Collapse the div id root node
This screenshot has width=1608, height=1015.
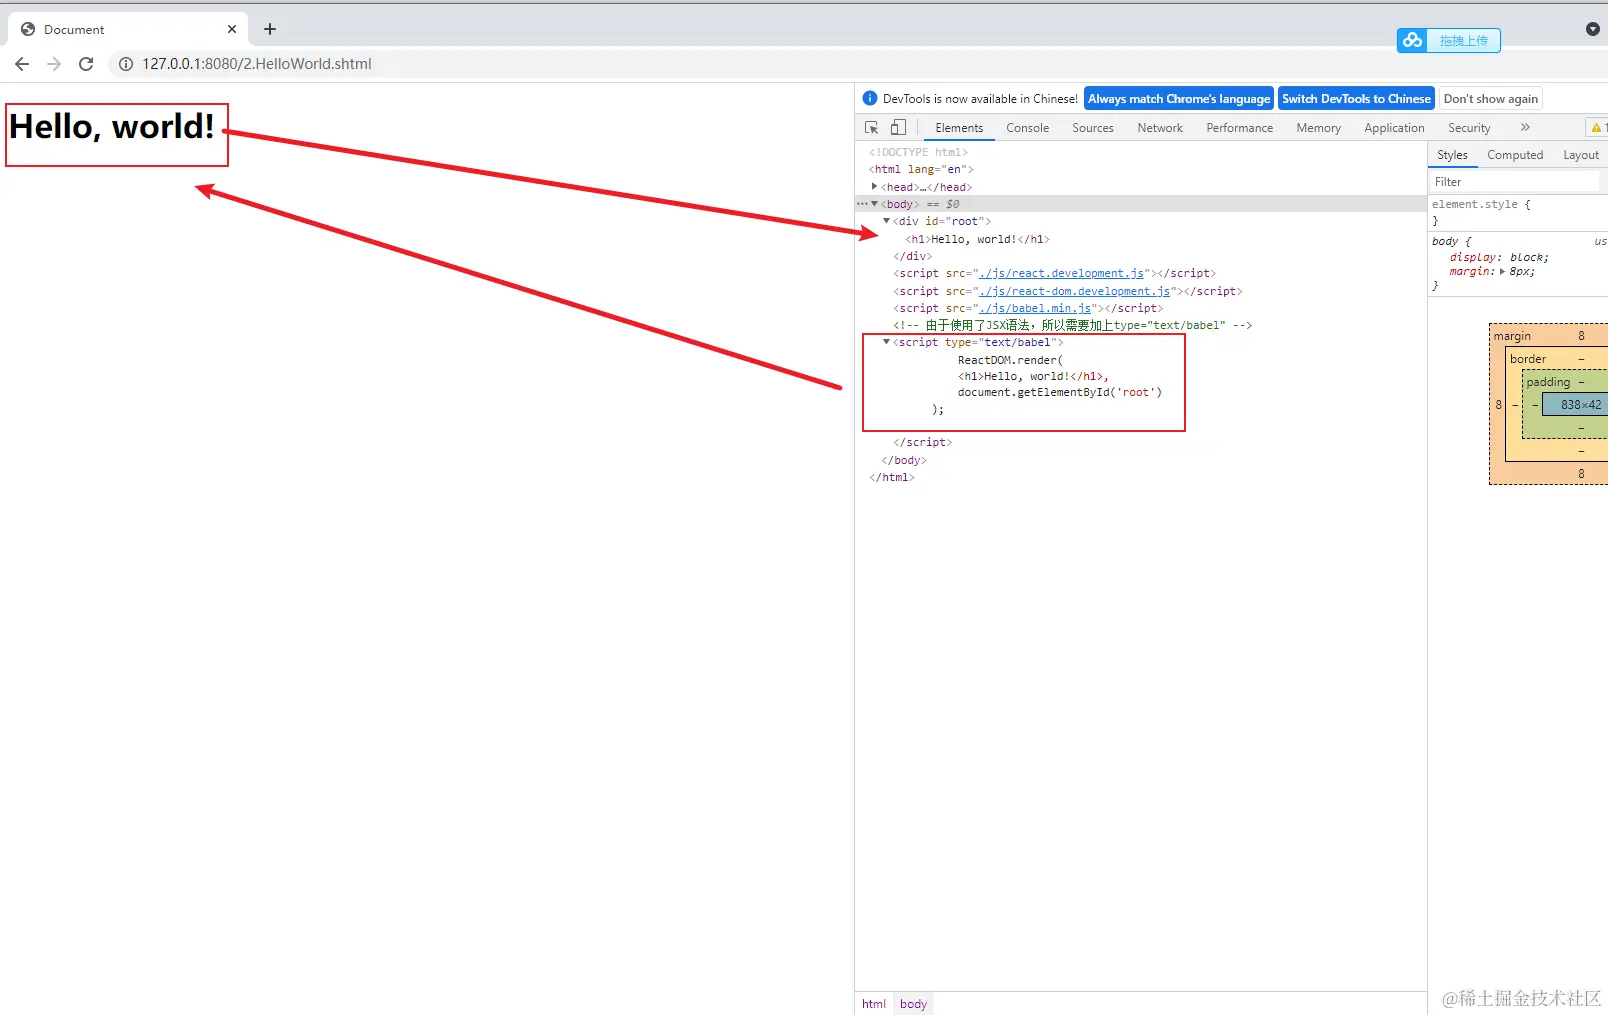[x=886, y=221]
